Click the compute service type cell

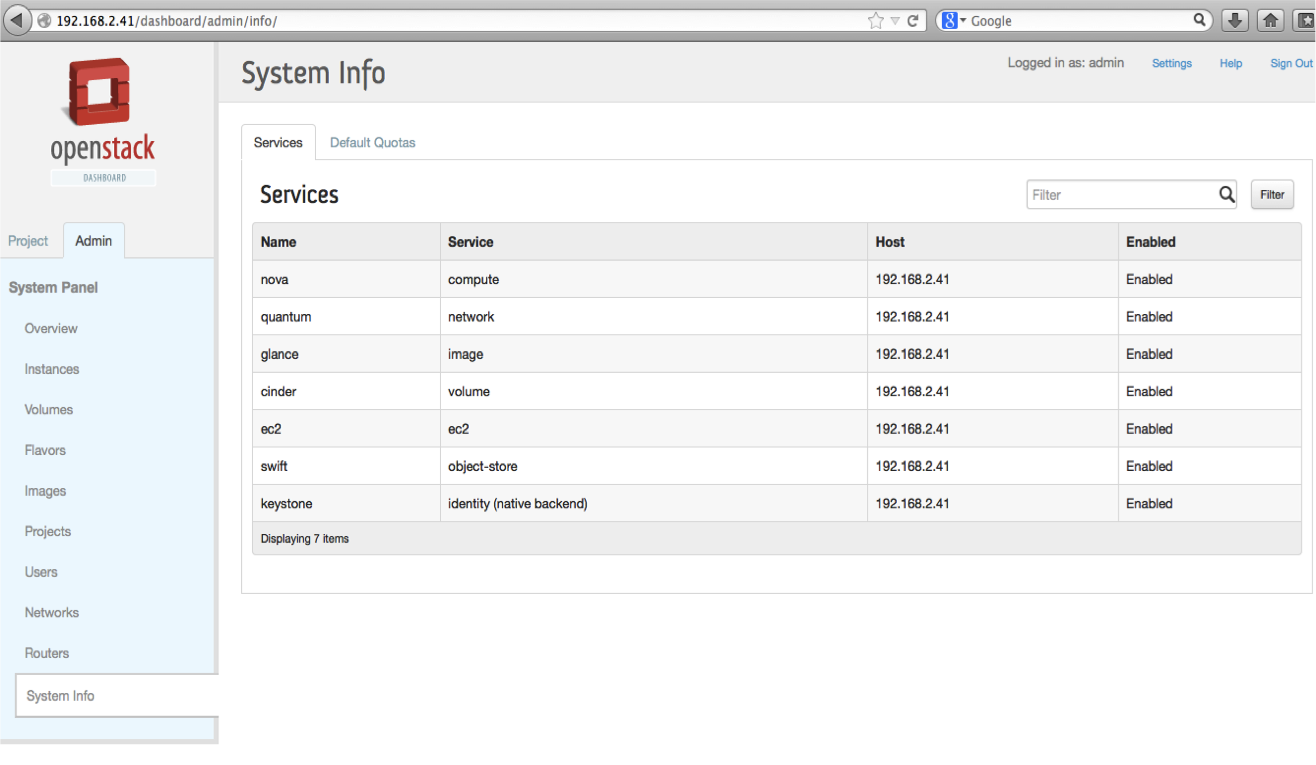tap(654, 280)
